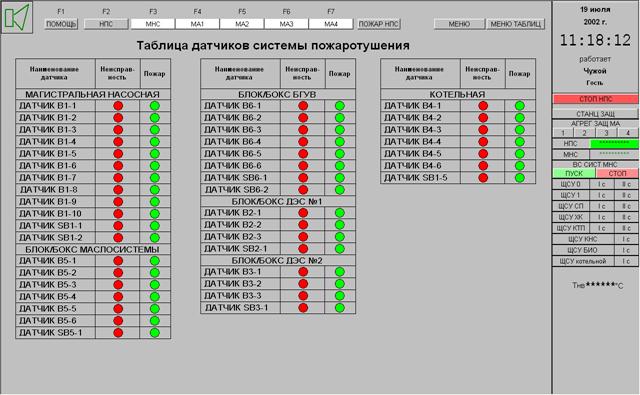Click the ПОЖАР НПС button
Viewport: 640px width, 395px height.
coord(378,24)
